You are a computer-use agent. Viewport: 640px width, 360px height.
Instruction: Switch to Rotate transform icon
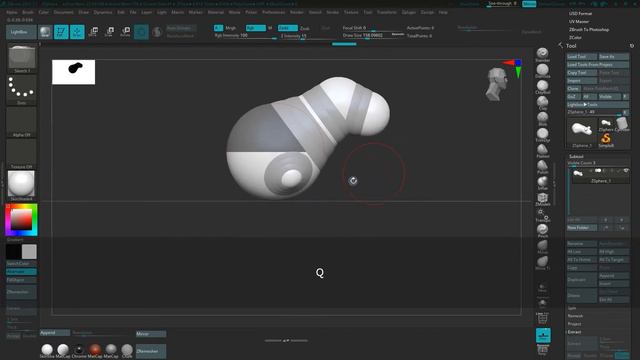point(125,32)
